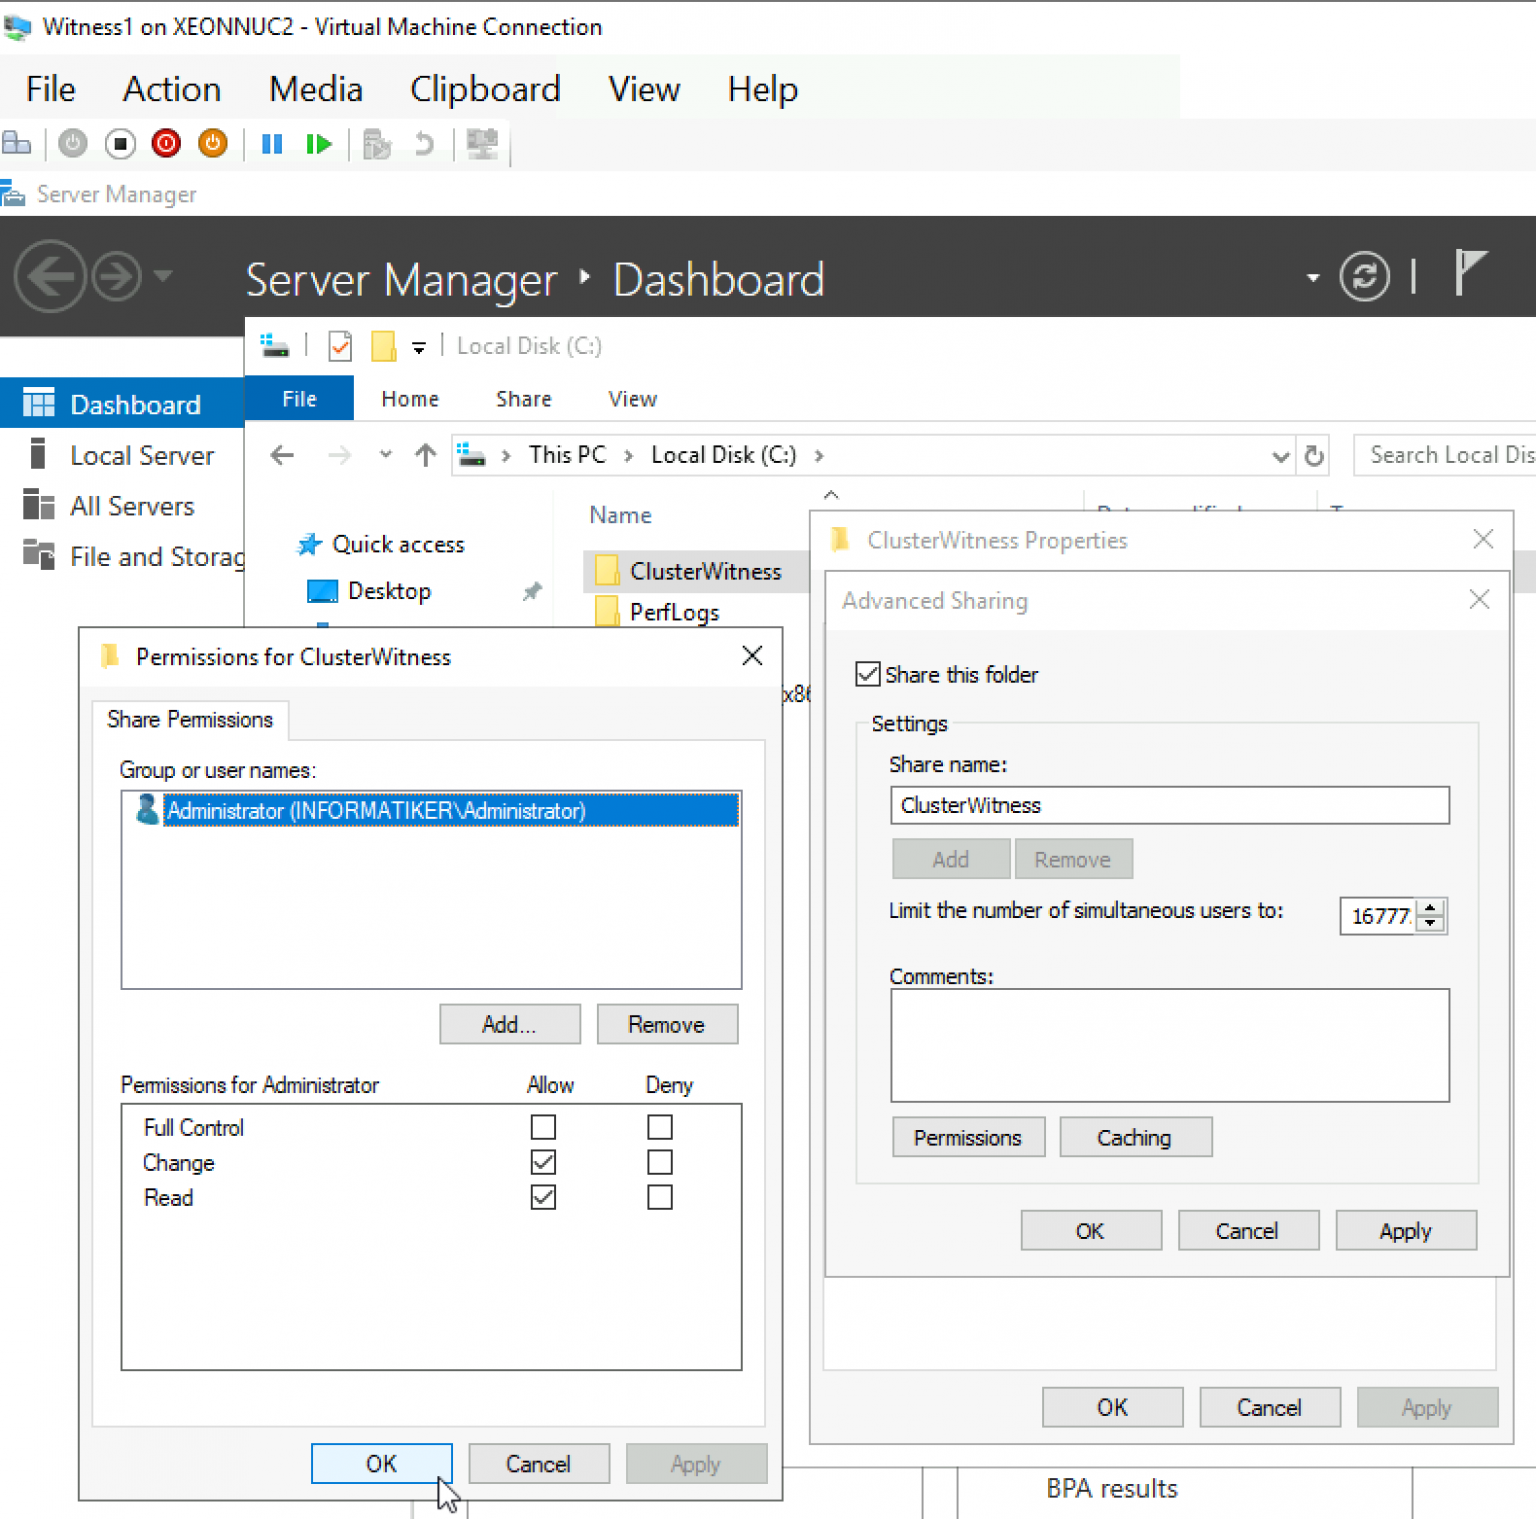Image resolution: width=1536 pixels, height=1519 pixels.
Task: Apply changes in ClusterWitness Properties
Action: (x=1427, y=1407)
